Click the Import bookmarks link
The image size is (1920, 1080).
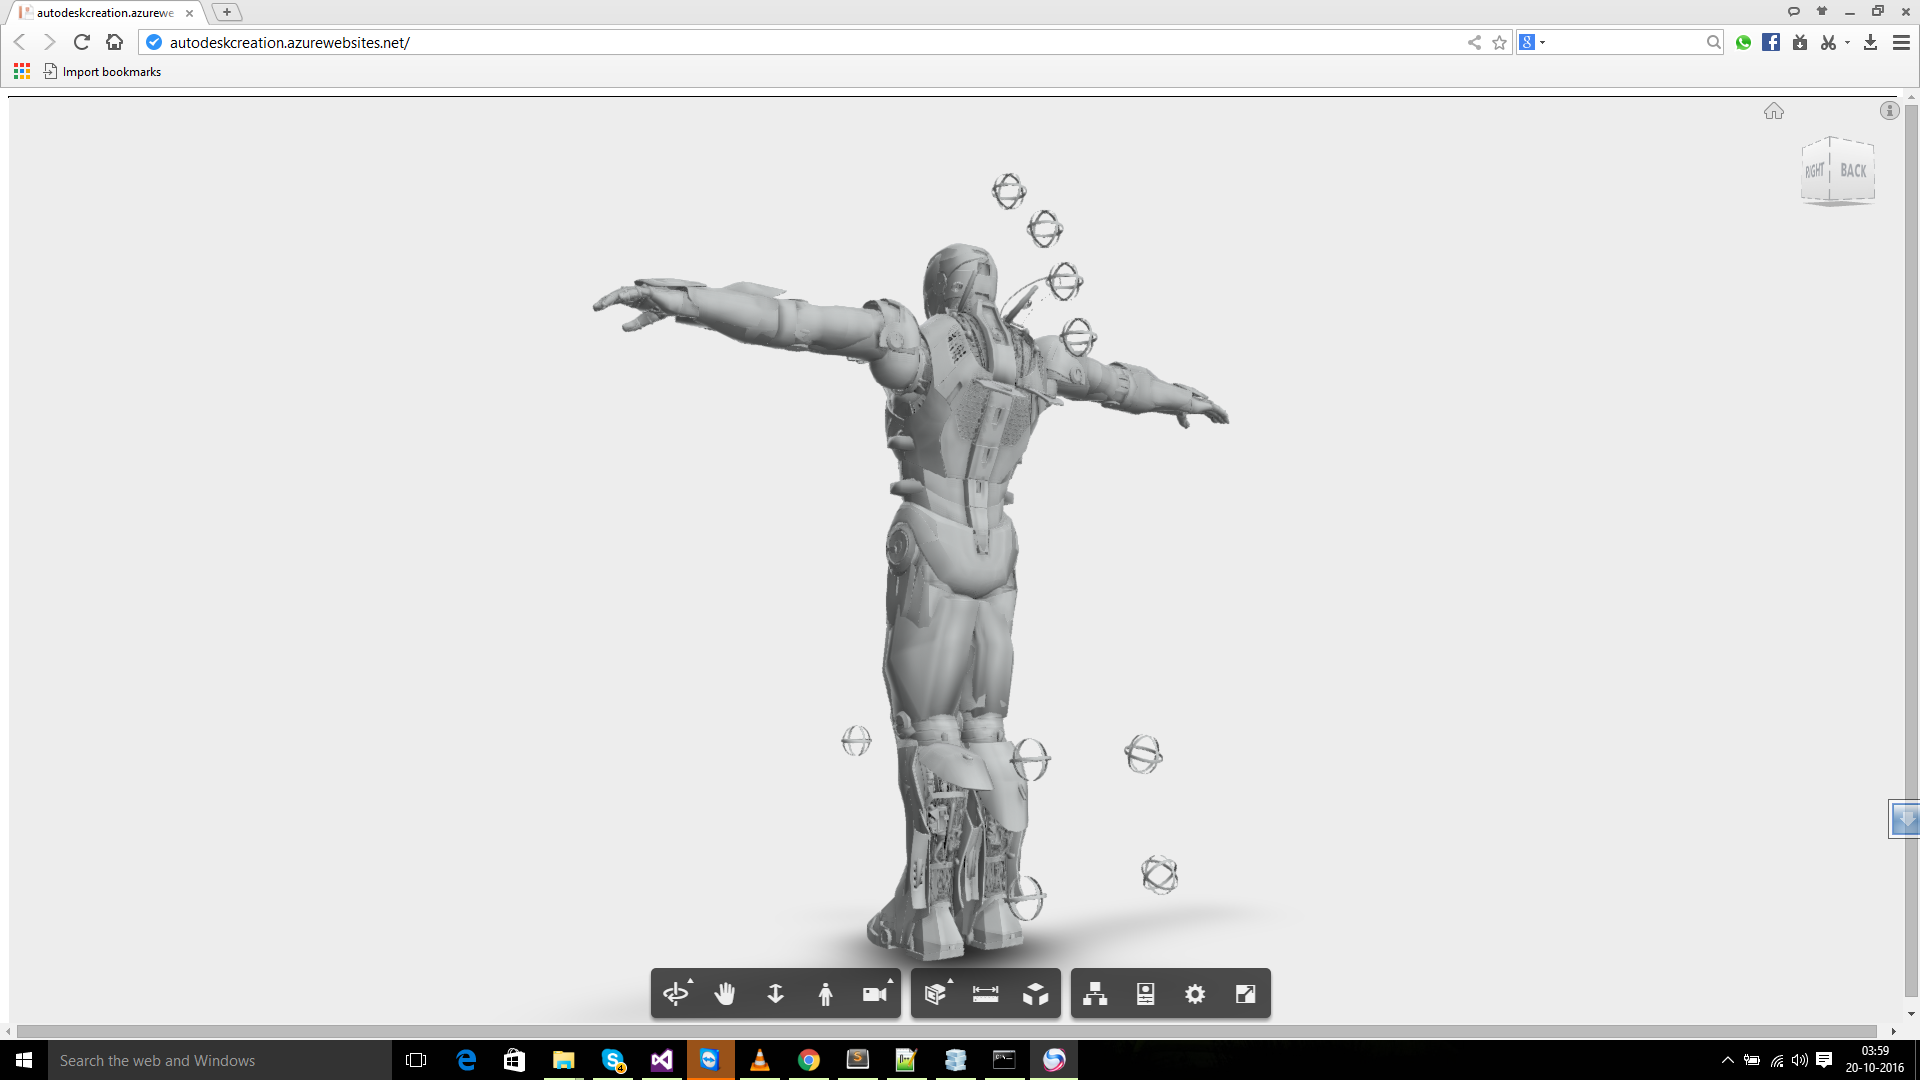pos(111,72)
